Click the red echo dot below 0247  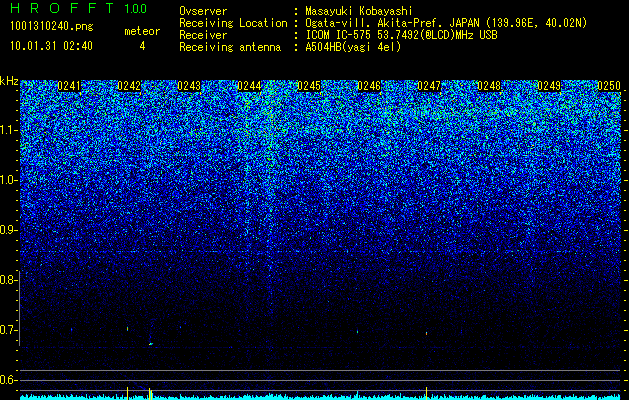pyautogui.click(x=426, y=333)
